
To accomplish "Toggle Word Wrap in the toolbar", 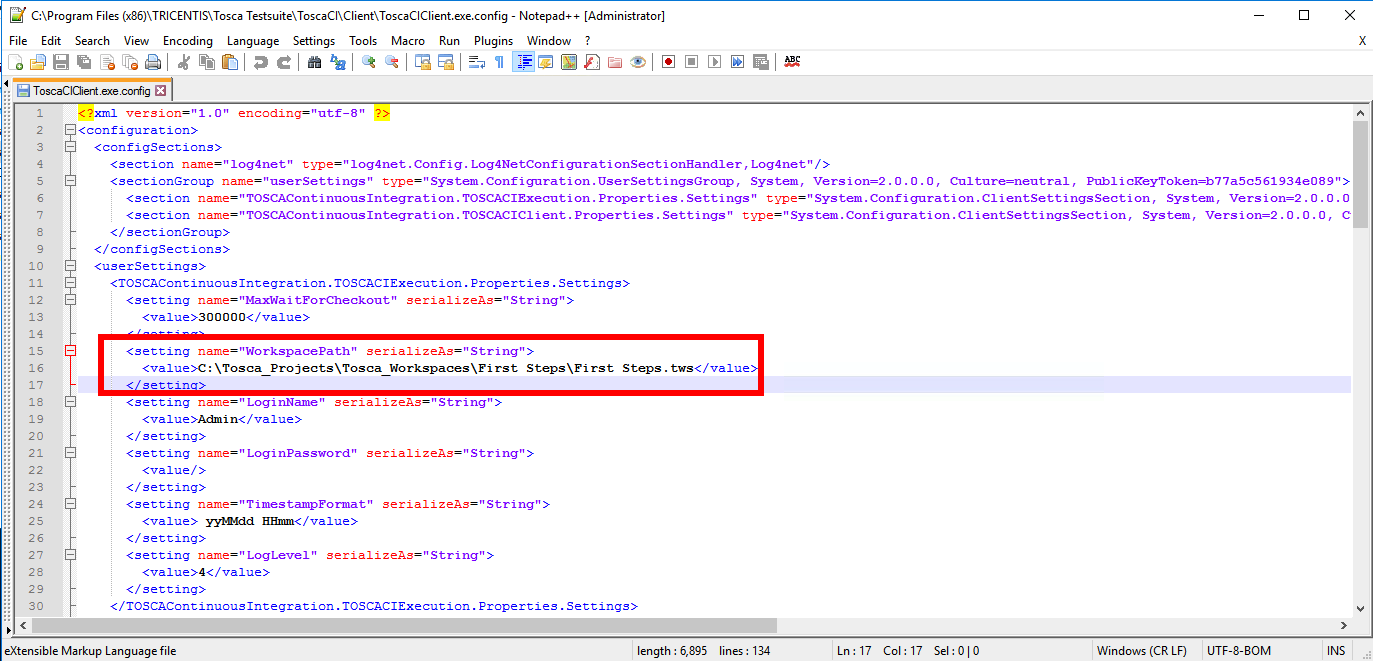I will click(477, 62).
